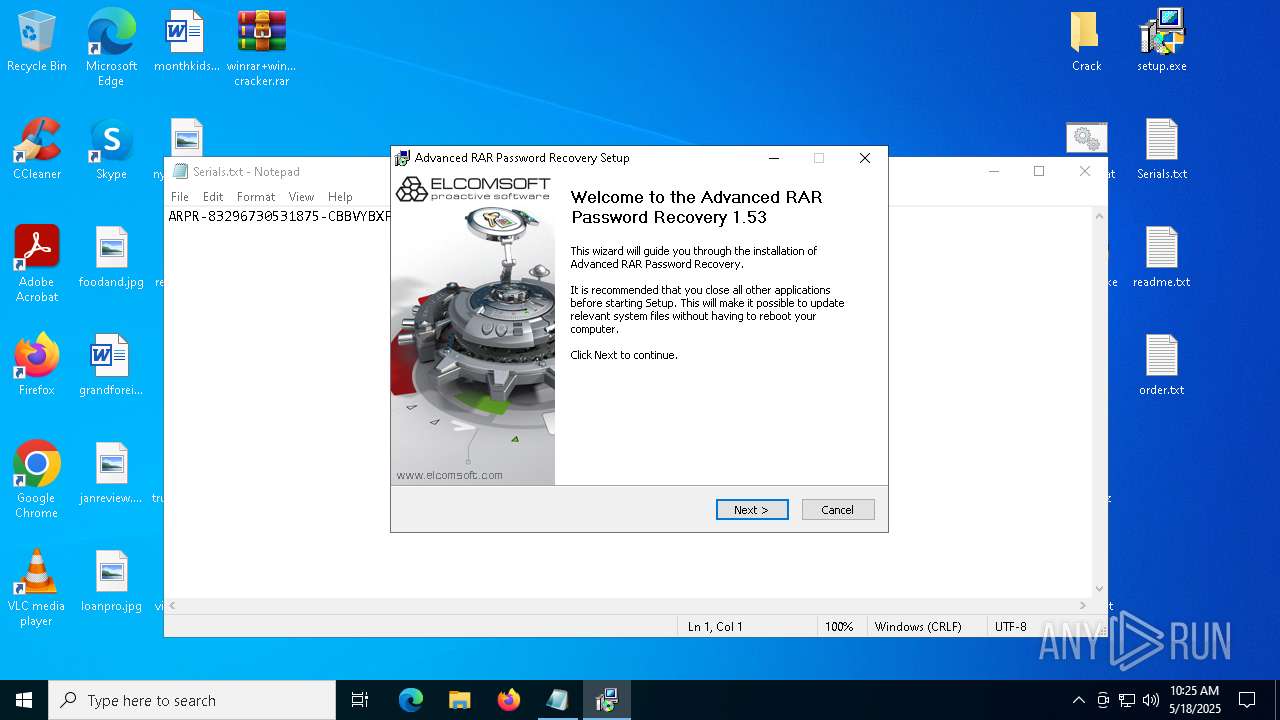This screenshot has width=1280, height=720.
Task: Open the network status tray icon
Action: pos(1127,700)
